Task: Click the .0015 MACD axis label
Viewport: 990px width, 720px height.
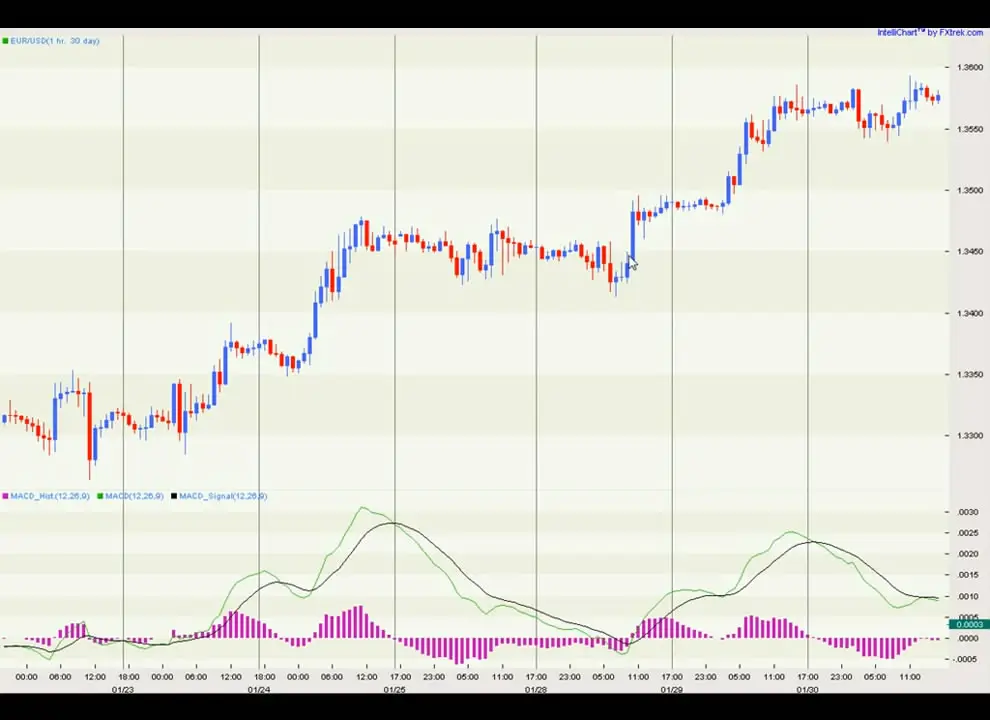Action: tap(969, 575)
